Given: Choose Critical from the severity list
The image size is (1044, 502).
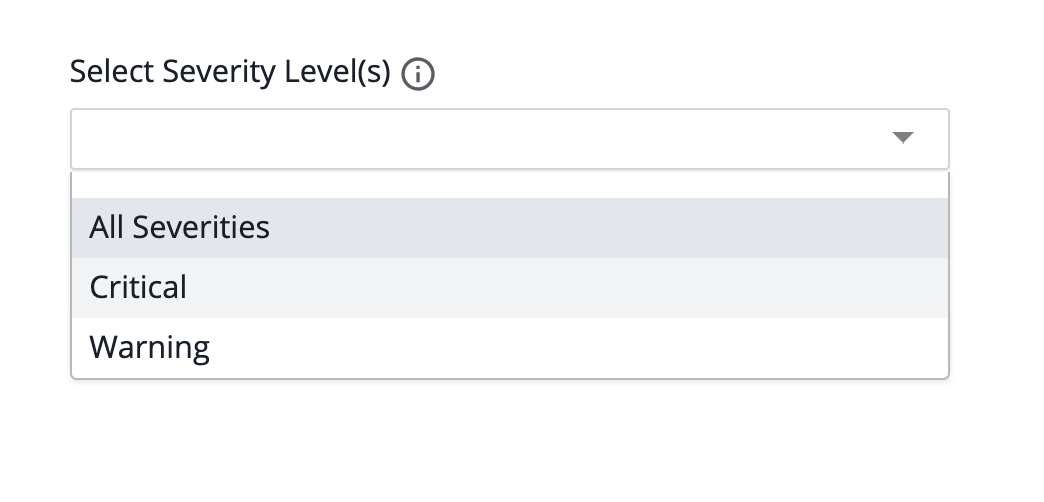Looking at the screenshot, I should click(510, 288).
